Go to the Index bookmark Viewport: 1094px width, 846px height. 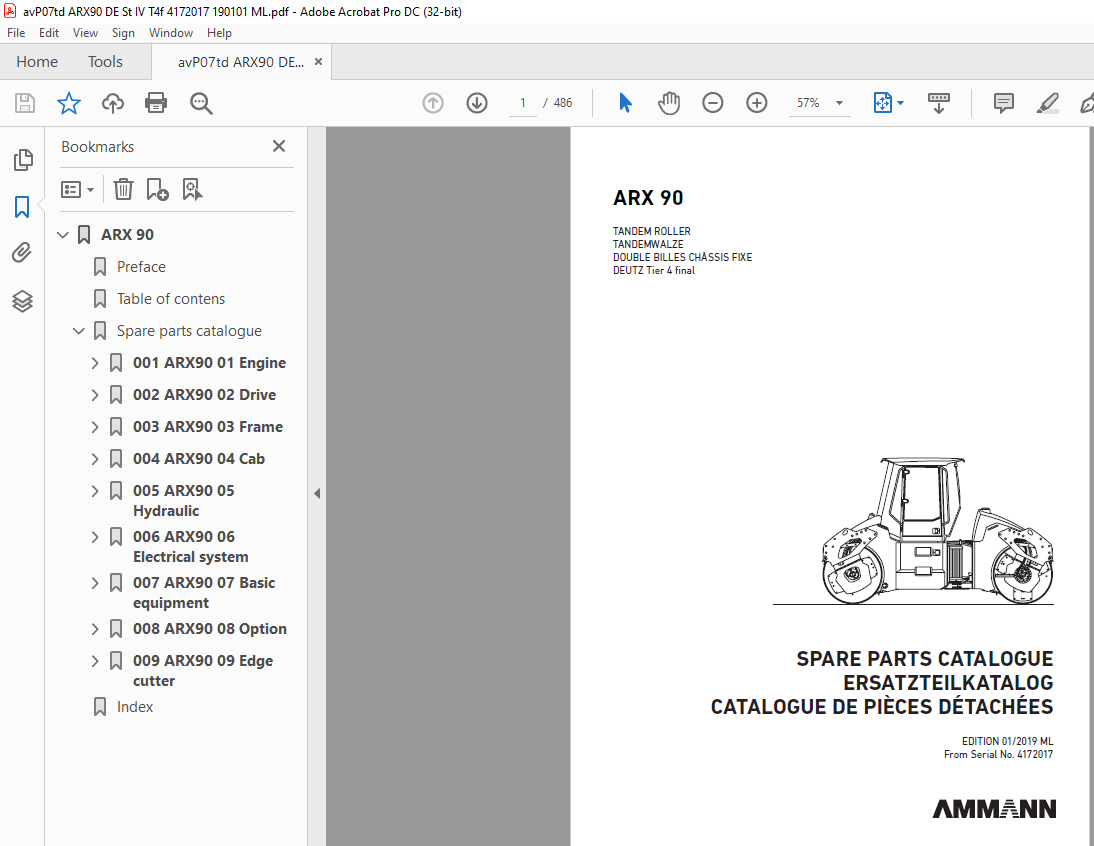tap(135, 707)
